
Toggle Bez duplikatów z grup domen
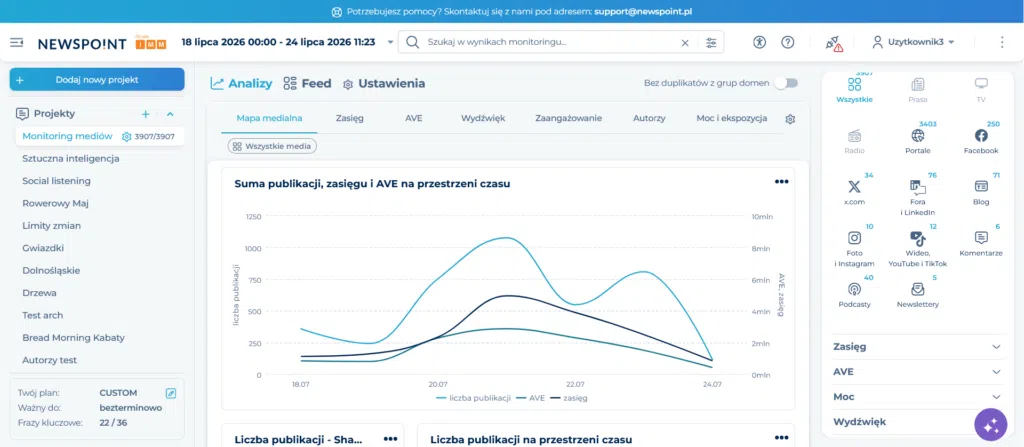tap(786, 83)
